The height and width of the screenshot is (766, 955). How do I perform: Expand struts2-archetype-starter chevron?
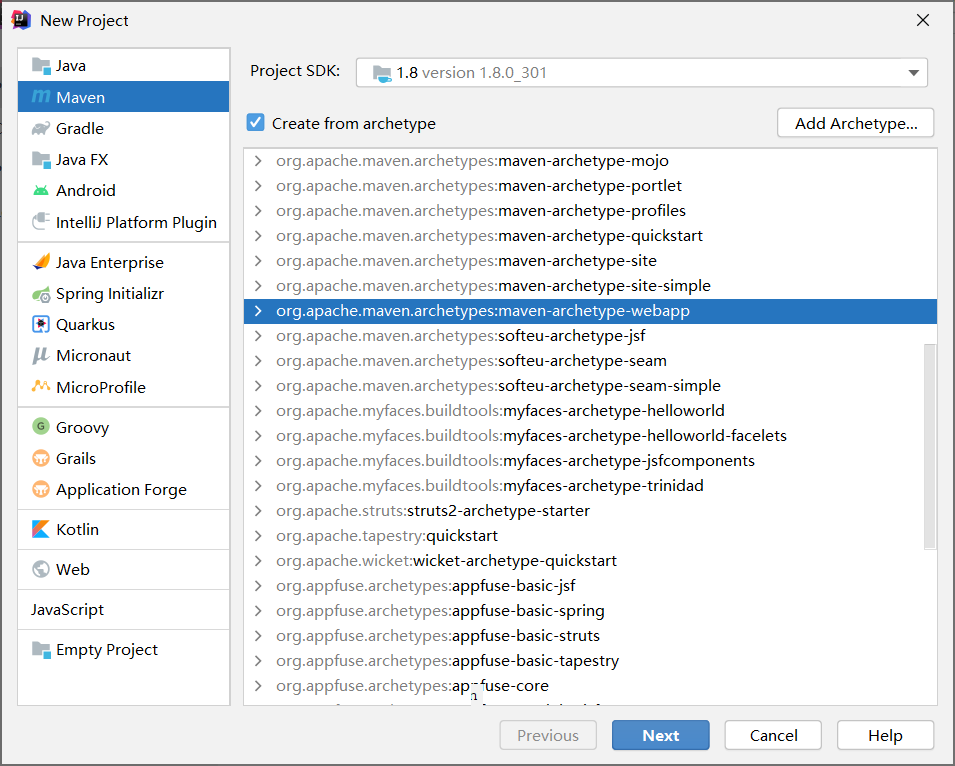(x=258, y=510)
